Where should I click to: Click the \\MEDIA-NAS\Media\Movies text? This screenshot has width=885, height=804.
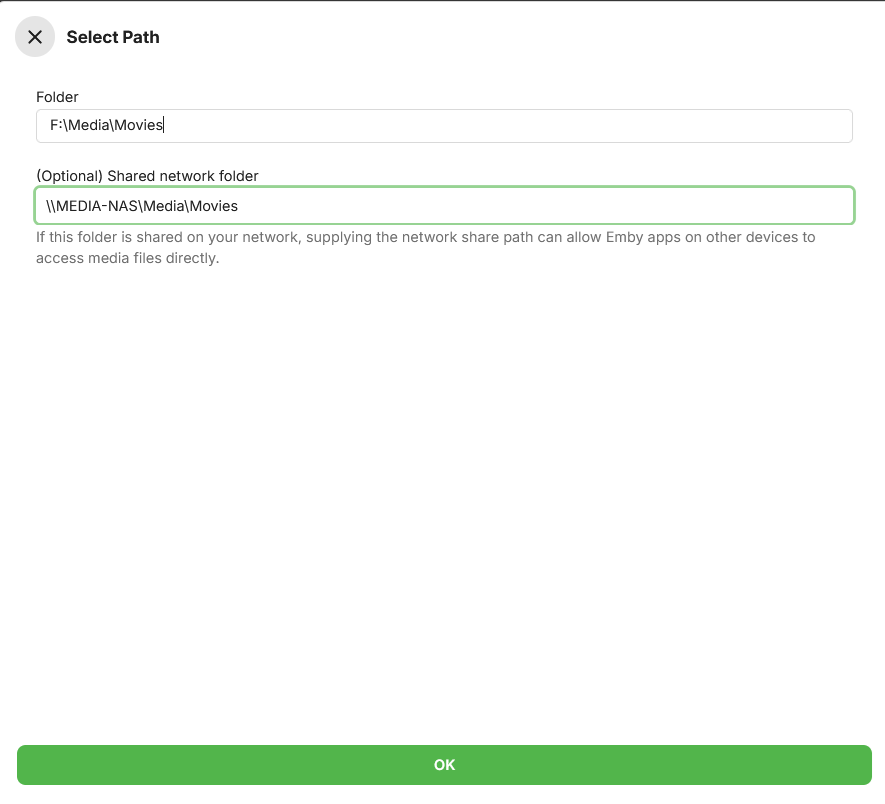coord(142,206)
